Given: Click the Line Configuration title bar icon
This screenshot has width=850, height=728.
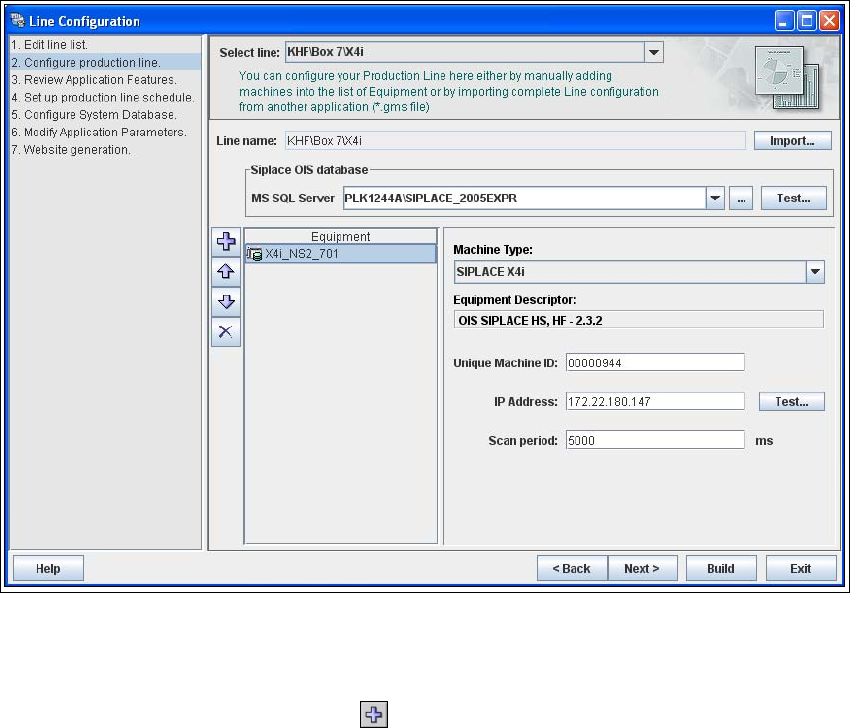Looking at the screenshot, I should click(17, 21).
